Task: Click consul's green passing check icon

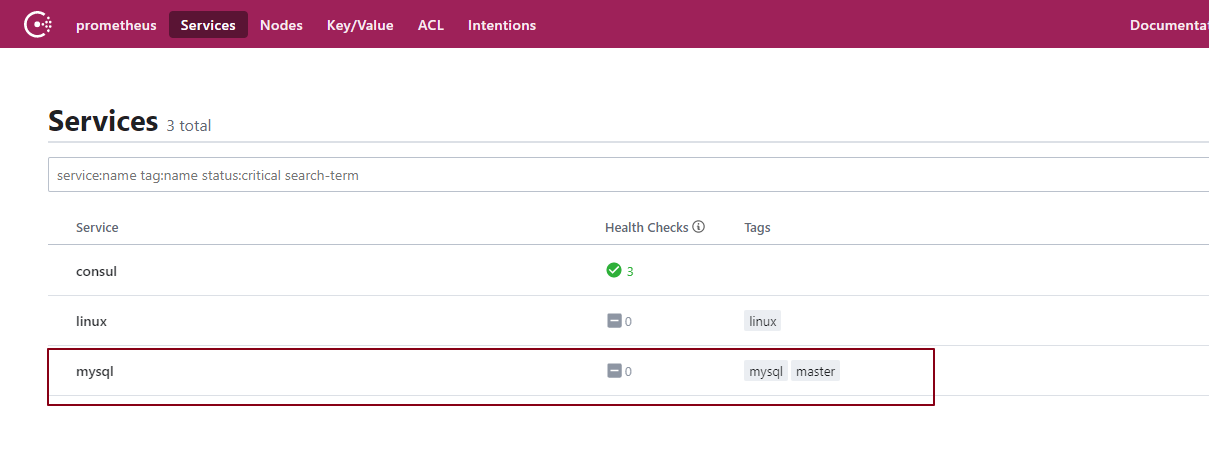Action: 614,270
